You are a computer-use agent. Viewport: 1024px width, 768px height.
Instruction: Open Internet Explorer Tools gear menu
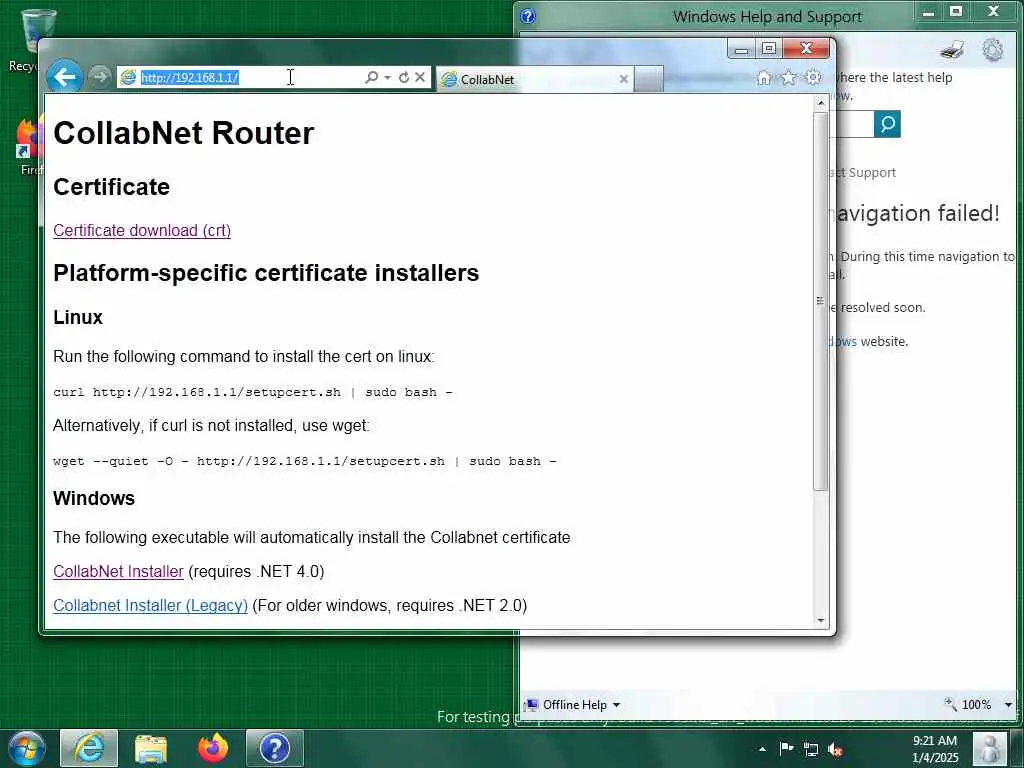(x=813, y=78)
